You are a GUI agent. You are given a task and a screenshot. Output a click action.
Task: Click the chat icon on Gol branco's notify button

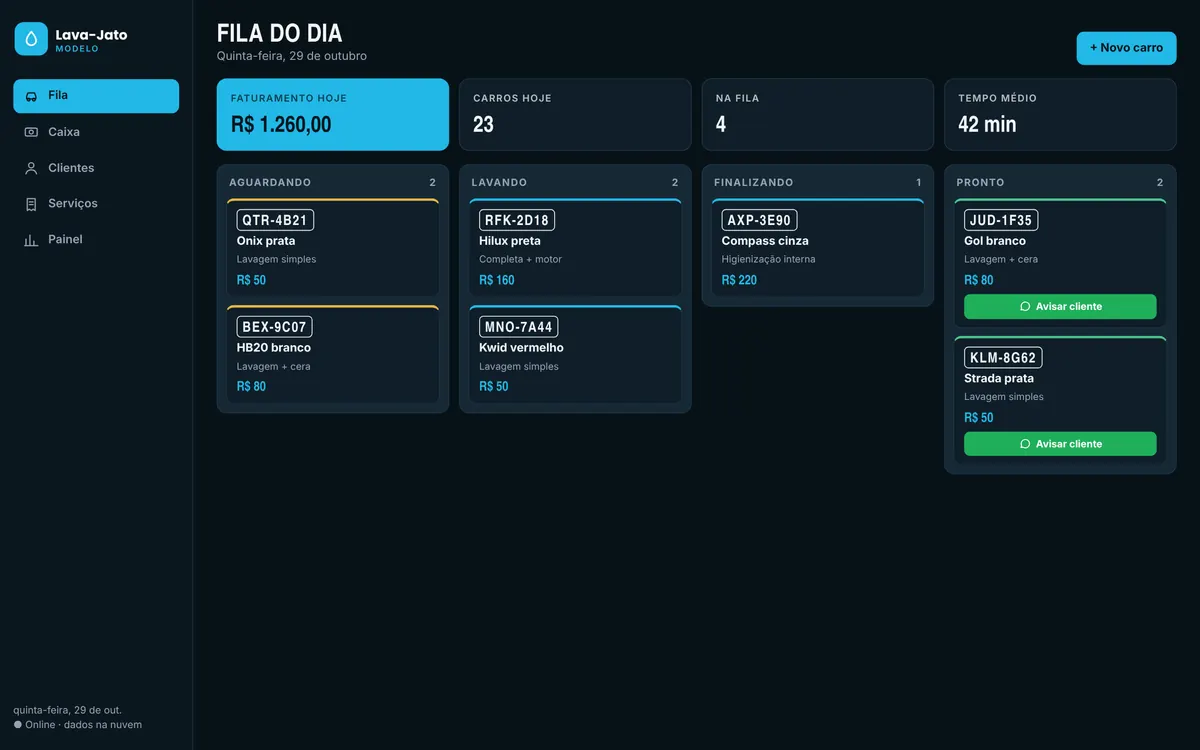(1025, 307)
